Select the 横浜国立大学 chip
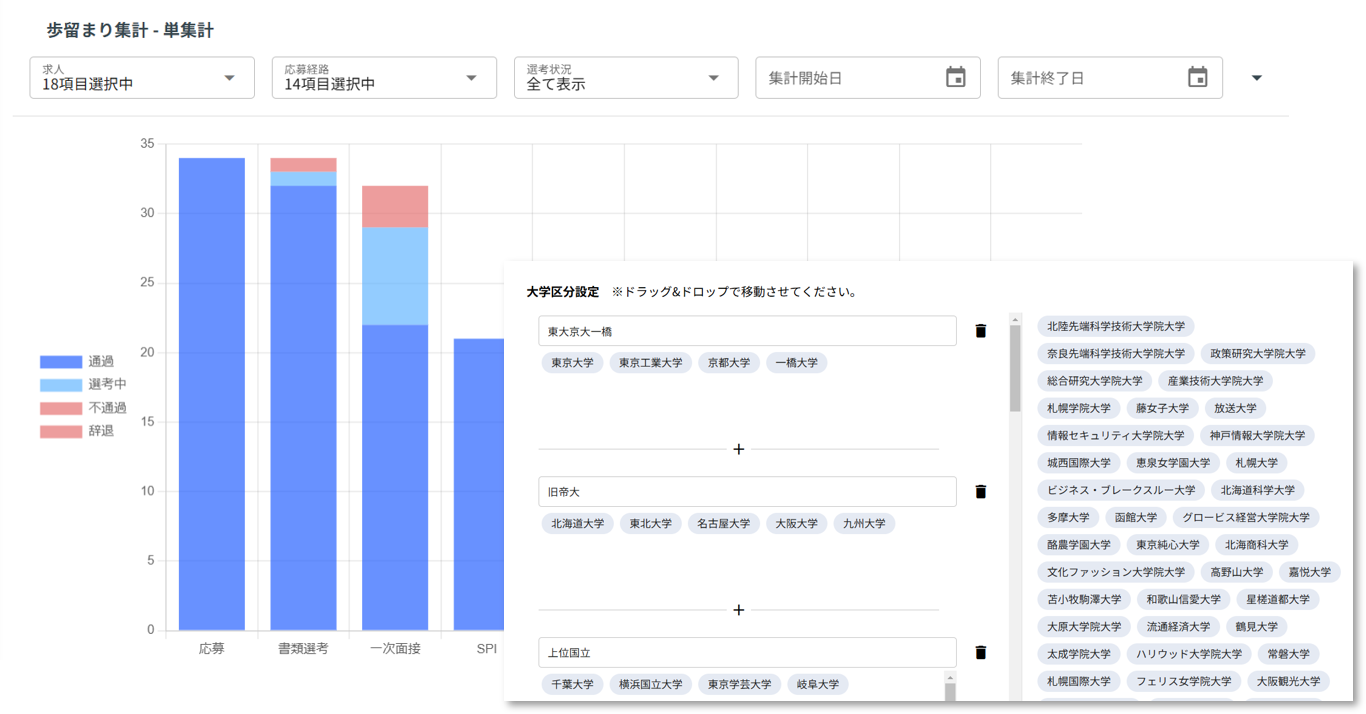 tap(651, 685)
